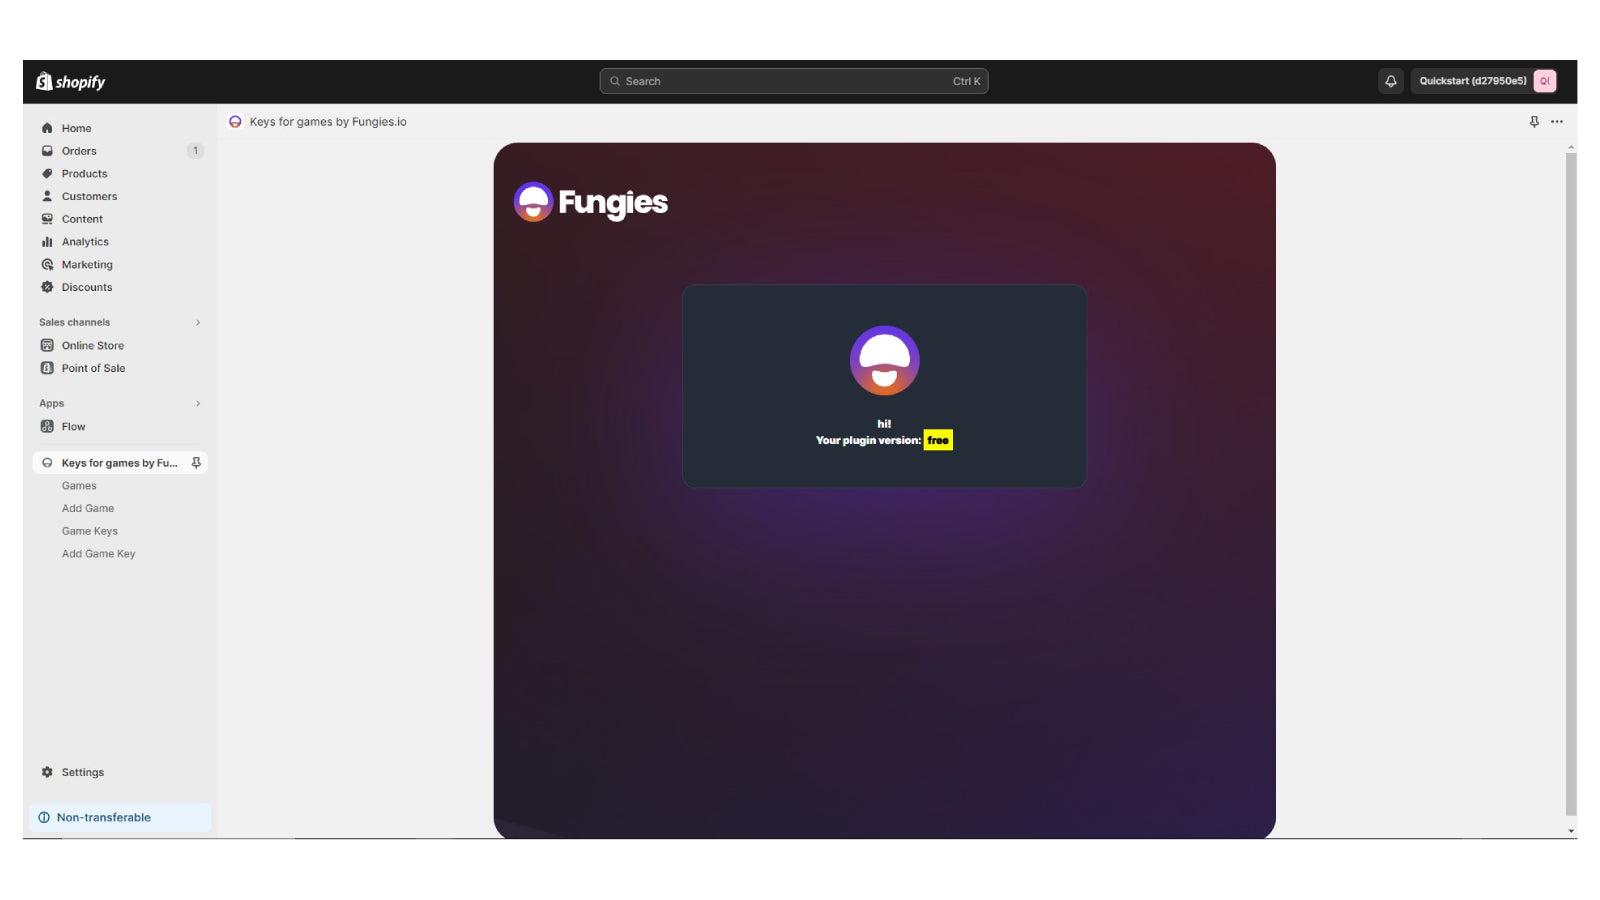Select Point of Sale channel
This screenshot has width=1600, height=900.
[93, 368]
